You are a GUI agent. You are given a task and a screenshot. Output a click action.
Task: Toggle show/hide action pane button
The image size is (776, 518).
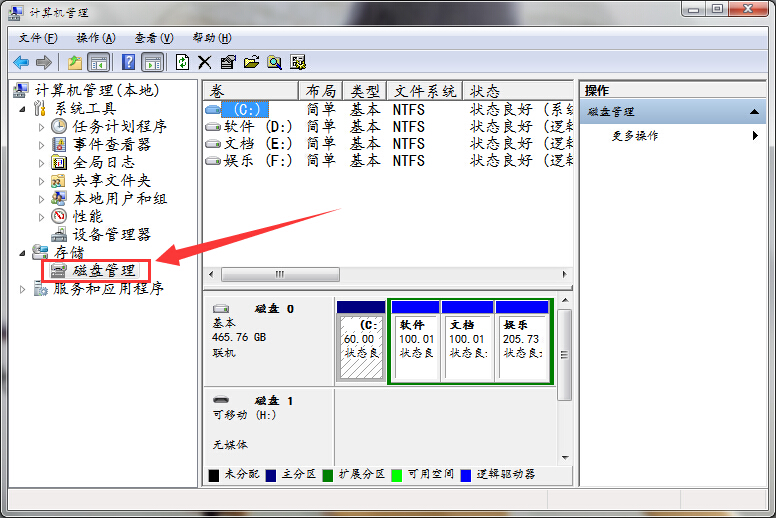[152, 62]
